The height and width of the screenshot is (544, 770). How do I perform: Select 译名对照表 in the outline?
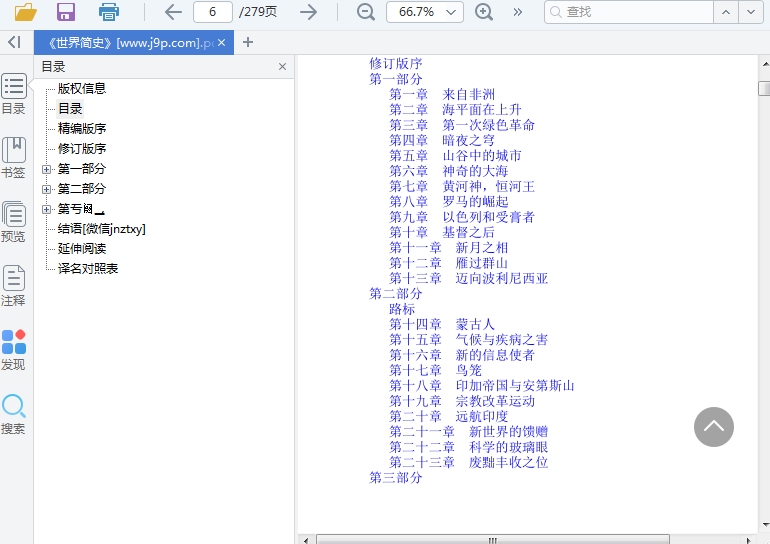tap(88, 269)
